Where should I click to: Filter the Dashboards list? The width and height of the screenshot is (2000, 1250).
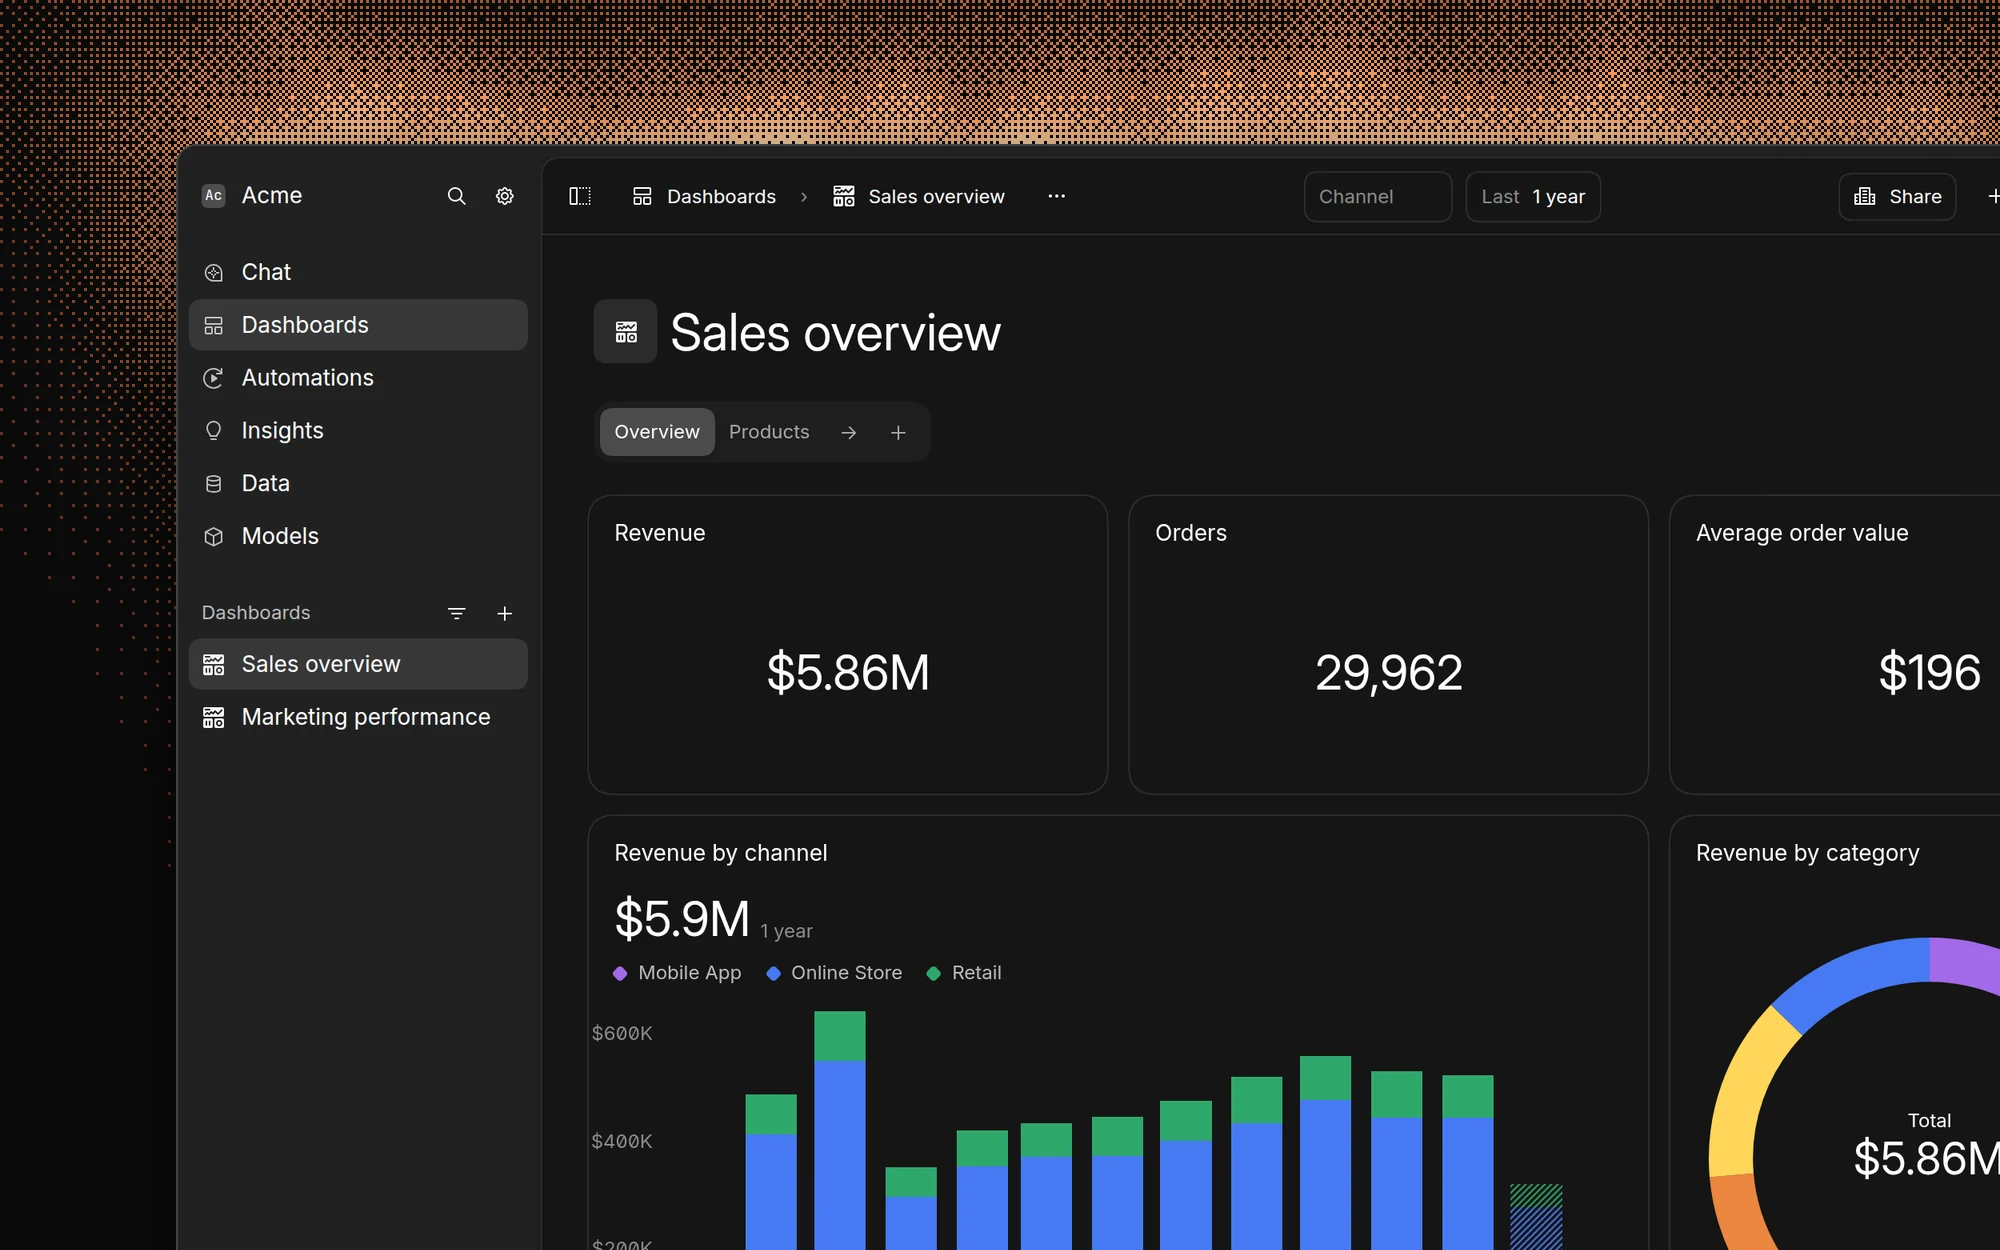click(456, 613)
